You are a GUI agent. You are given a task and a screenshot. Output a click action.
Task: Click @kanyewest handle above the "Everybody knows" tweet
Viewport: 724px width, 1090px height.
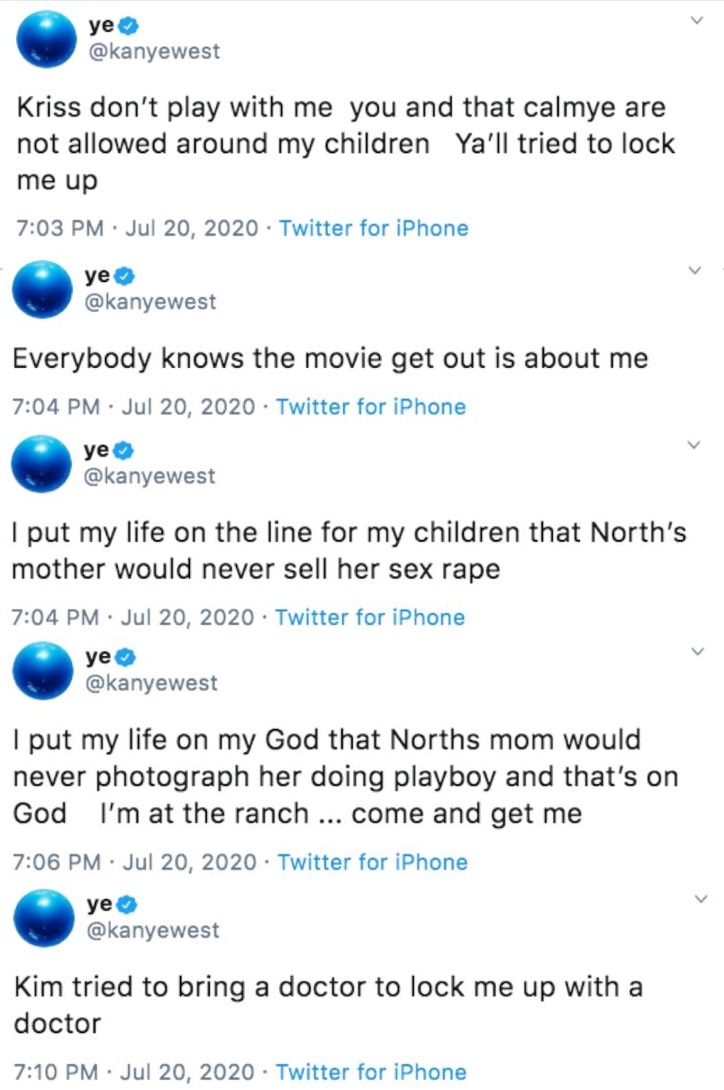(x=150, y=301)
